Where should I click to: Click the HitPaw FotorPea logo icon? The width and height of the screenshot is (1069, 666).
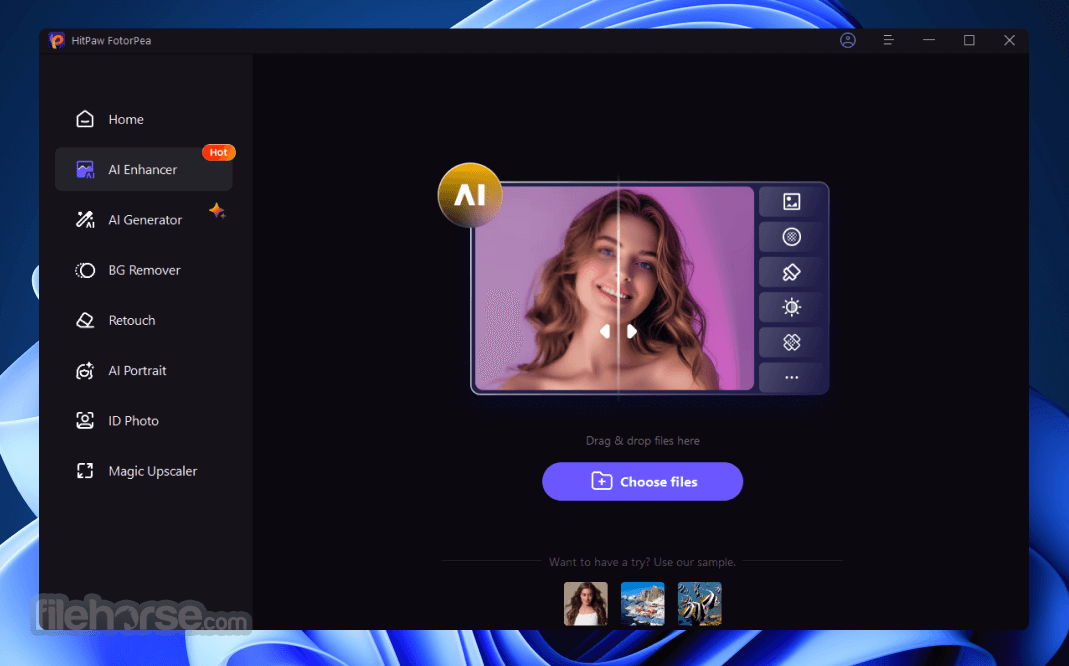(x=57, y=41)
